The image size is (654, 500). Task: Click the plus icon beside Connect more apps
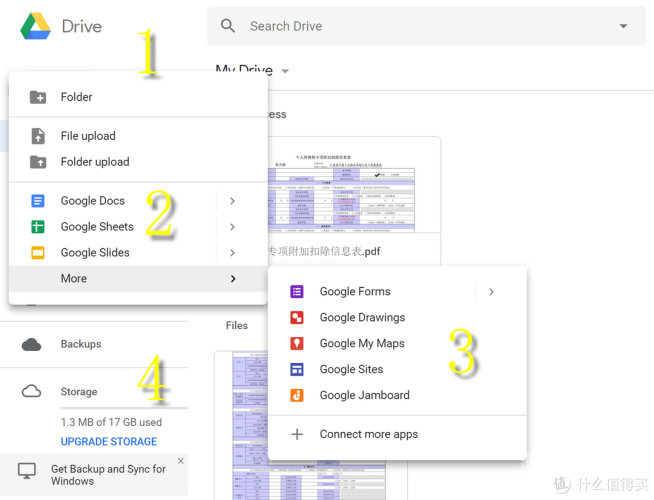tap(297, 434)
